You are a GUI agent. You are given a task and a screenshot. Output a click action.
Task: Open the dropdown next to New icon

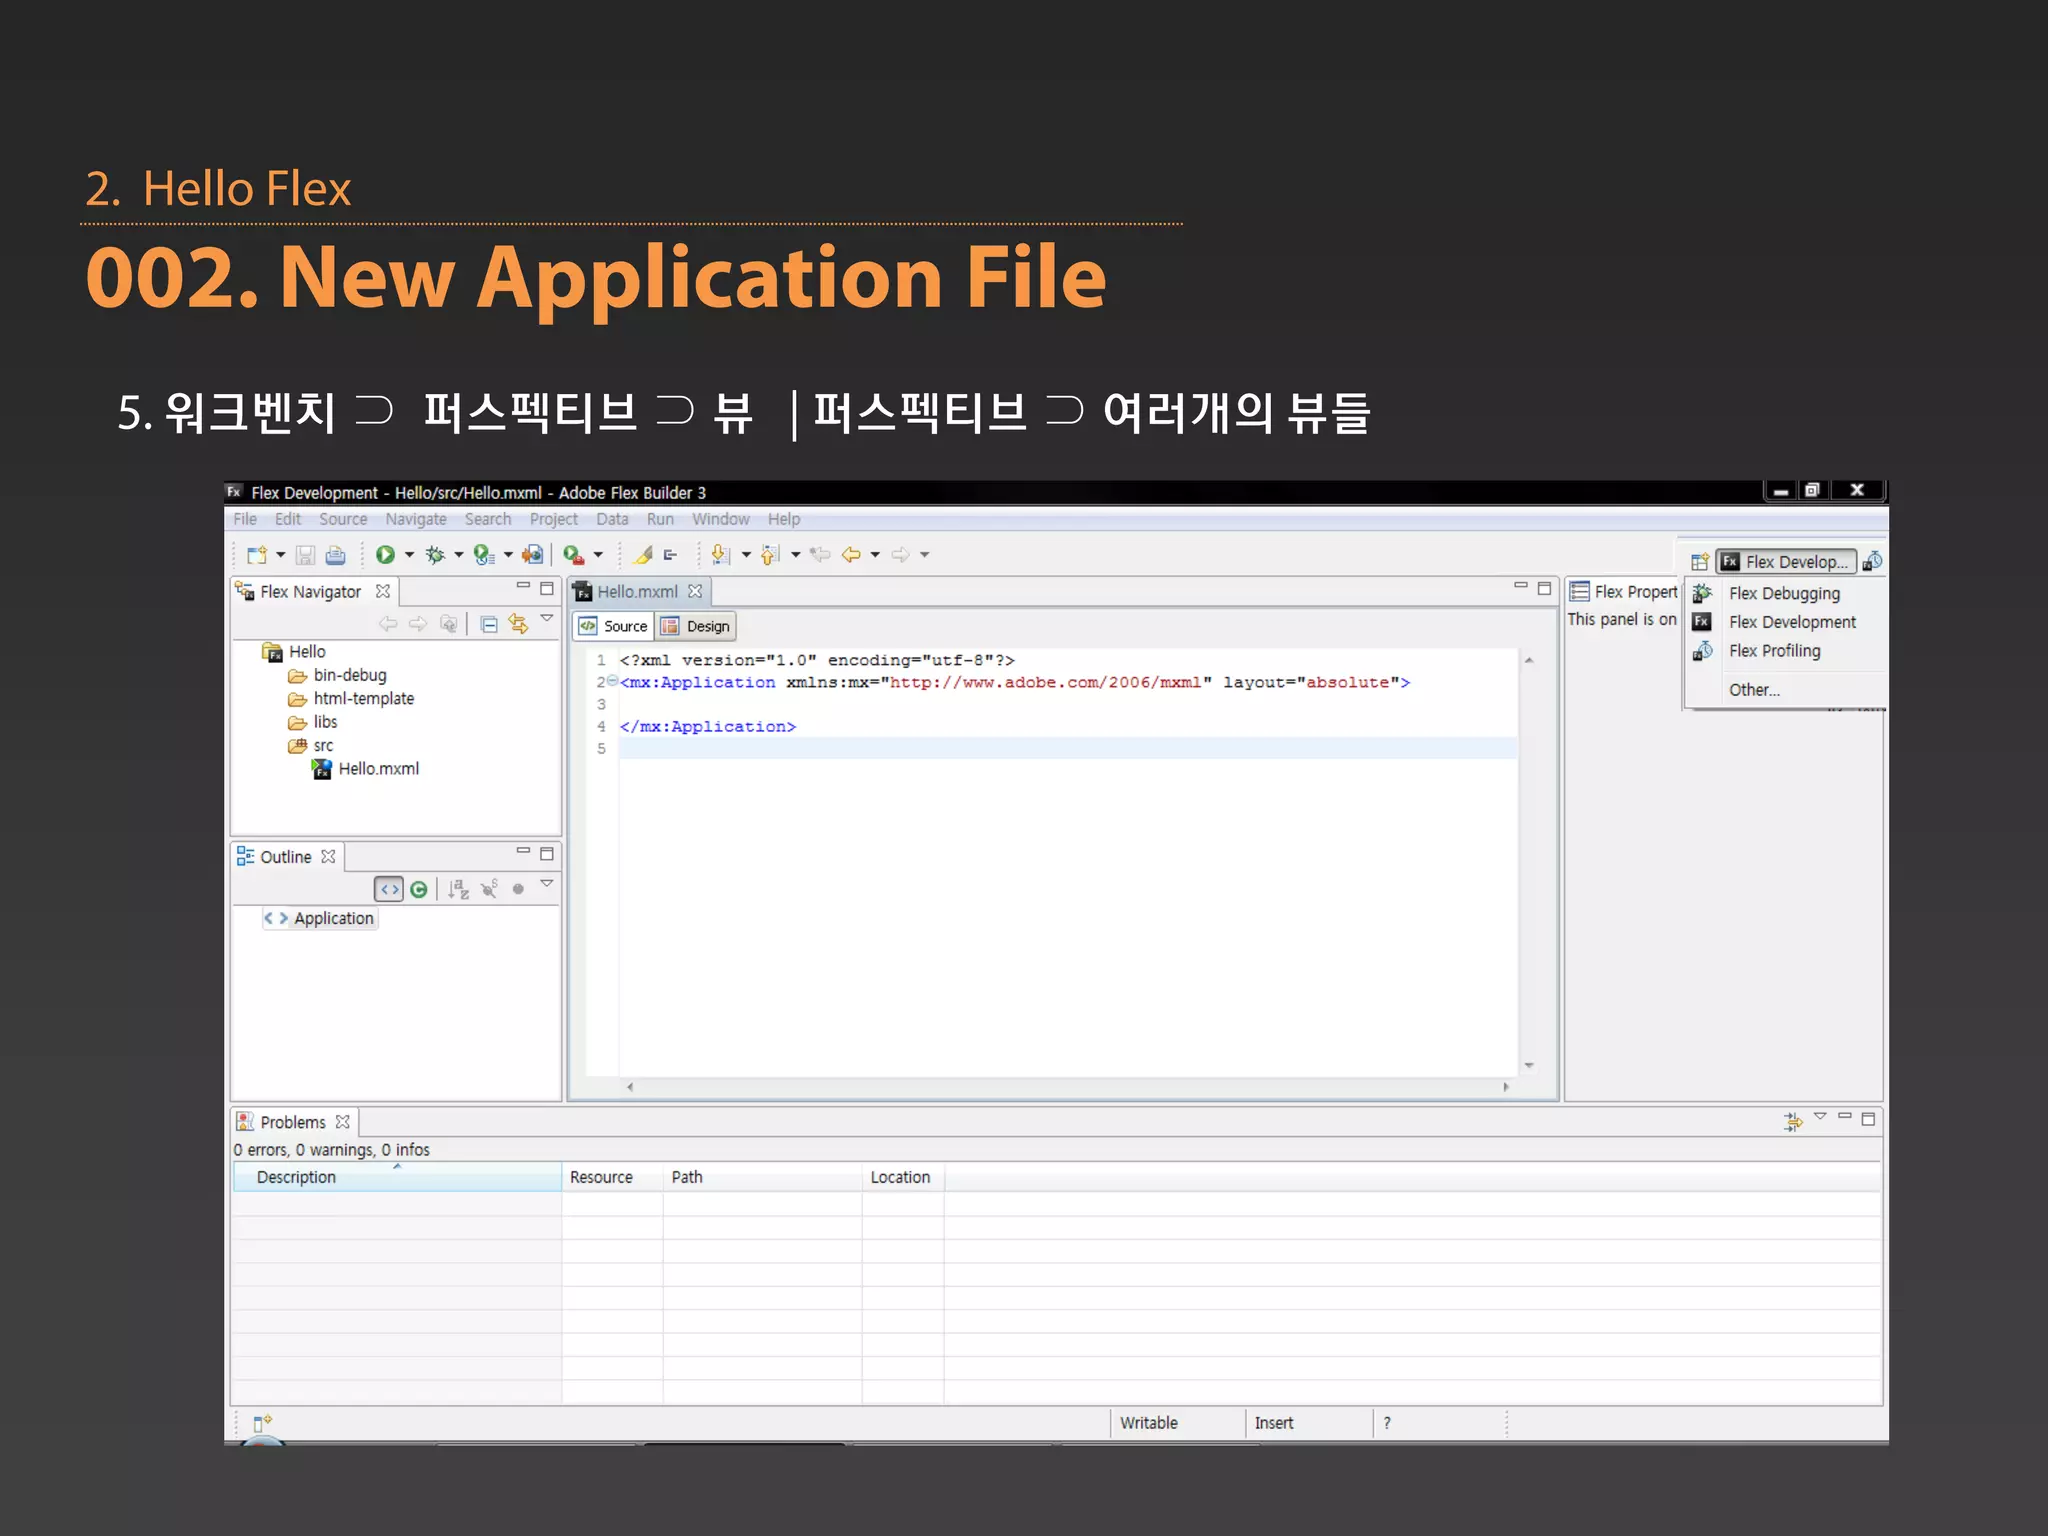[x=281, y=555]
